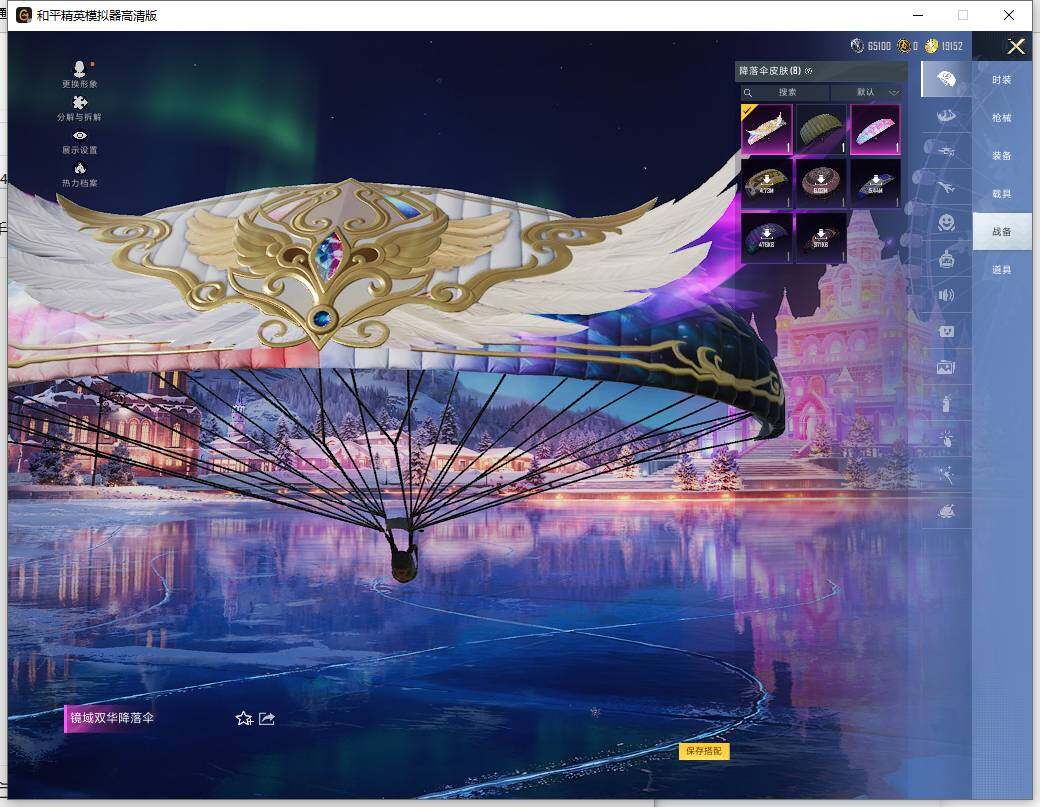Switch to the 道具 tab
Viewport: 1040px width, 807px height.
[x=1002, y=269]
